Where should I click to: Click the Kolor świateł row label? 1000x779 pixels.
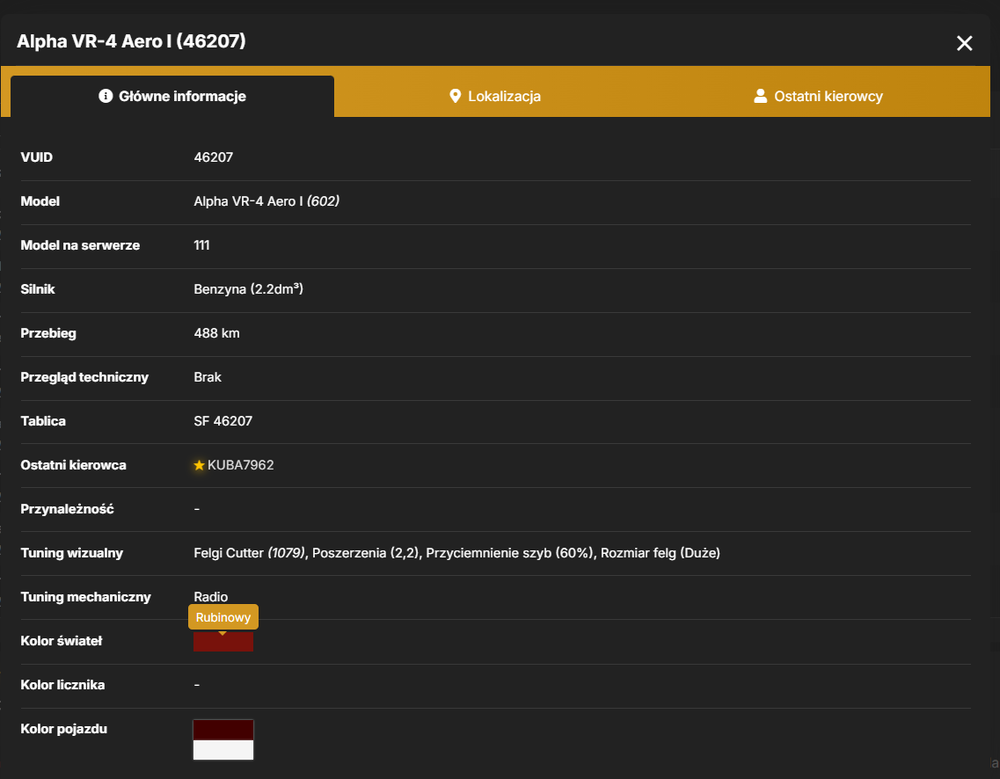click(x=61, y=641)
